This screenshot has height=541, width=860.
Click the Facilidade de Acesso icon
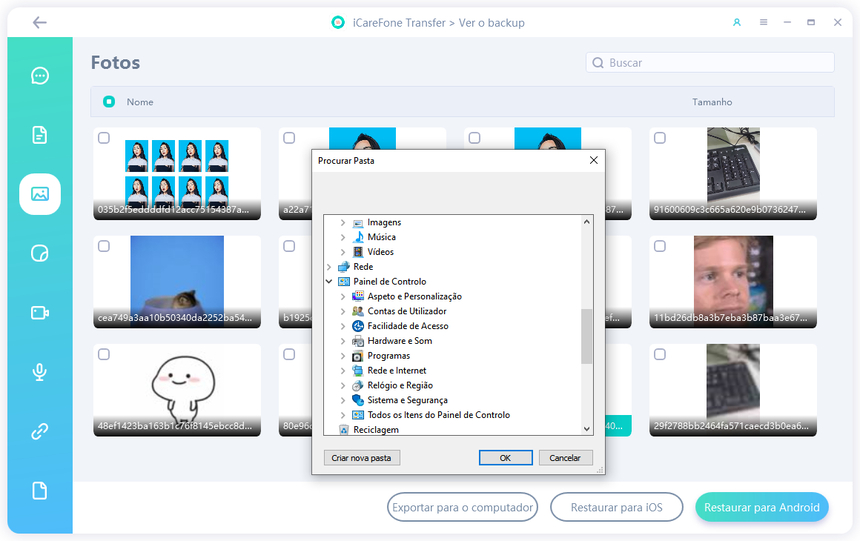tap(358, 326)
